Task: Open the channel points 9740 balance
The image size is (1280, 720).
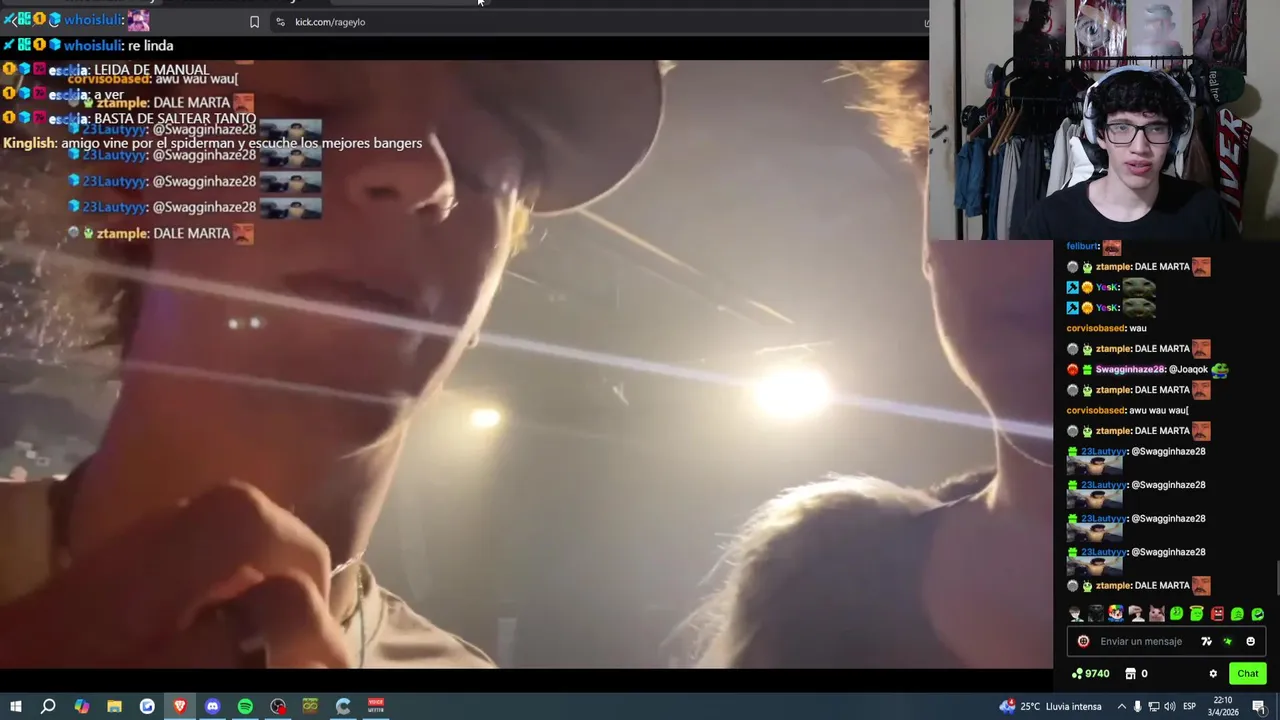Action: (1090, 674)
